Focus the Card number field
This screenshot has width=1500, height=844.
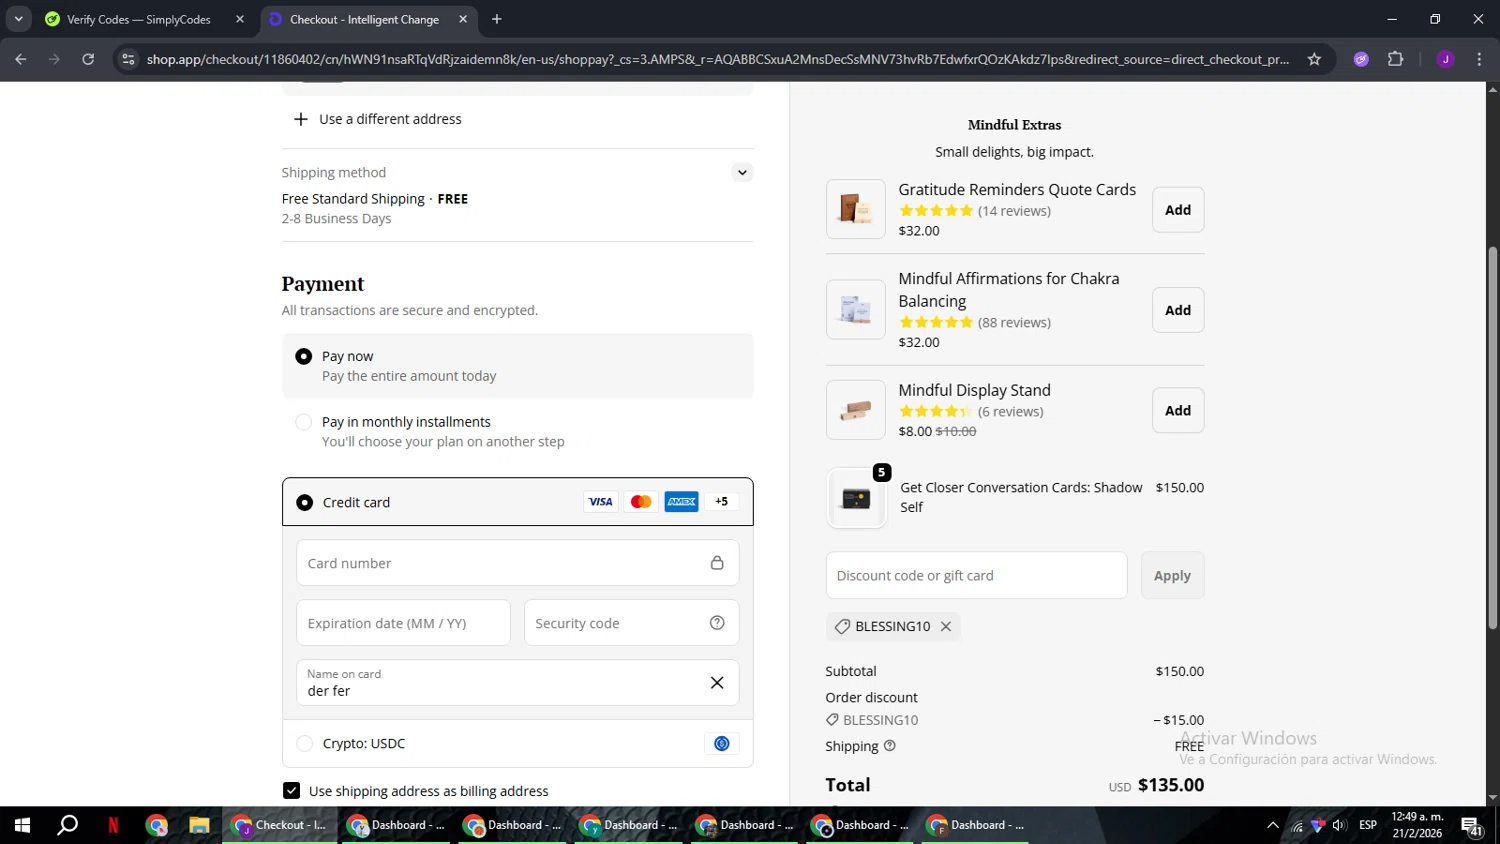pyautogui.click(x=517, y=563)
